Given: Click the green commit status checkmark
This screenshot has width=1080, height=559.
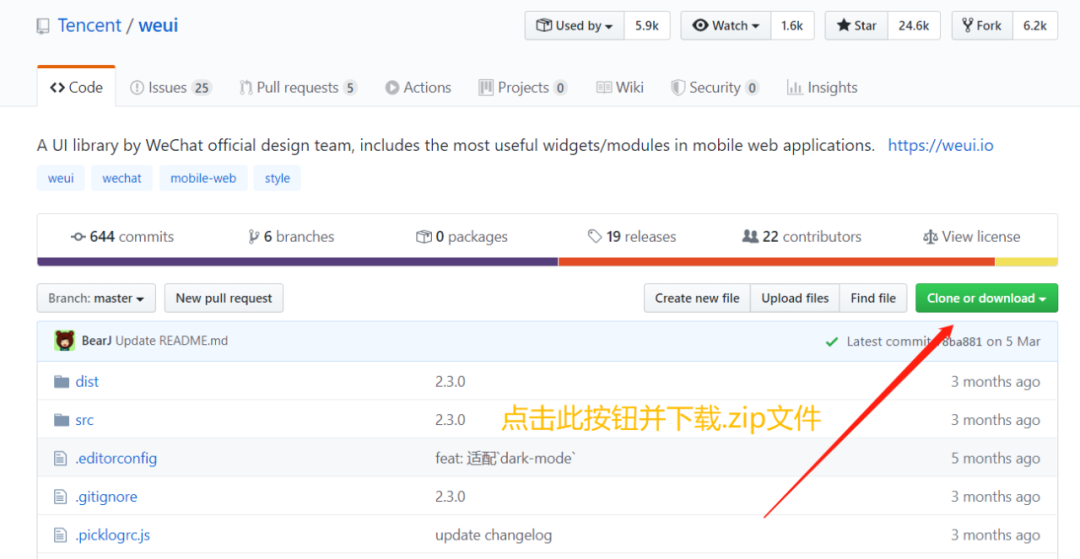Looking at the screenshot, I should [832, 341].
